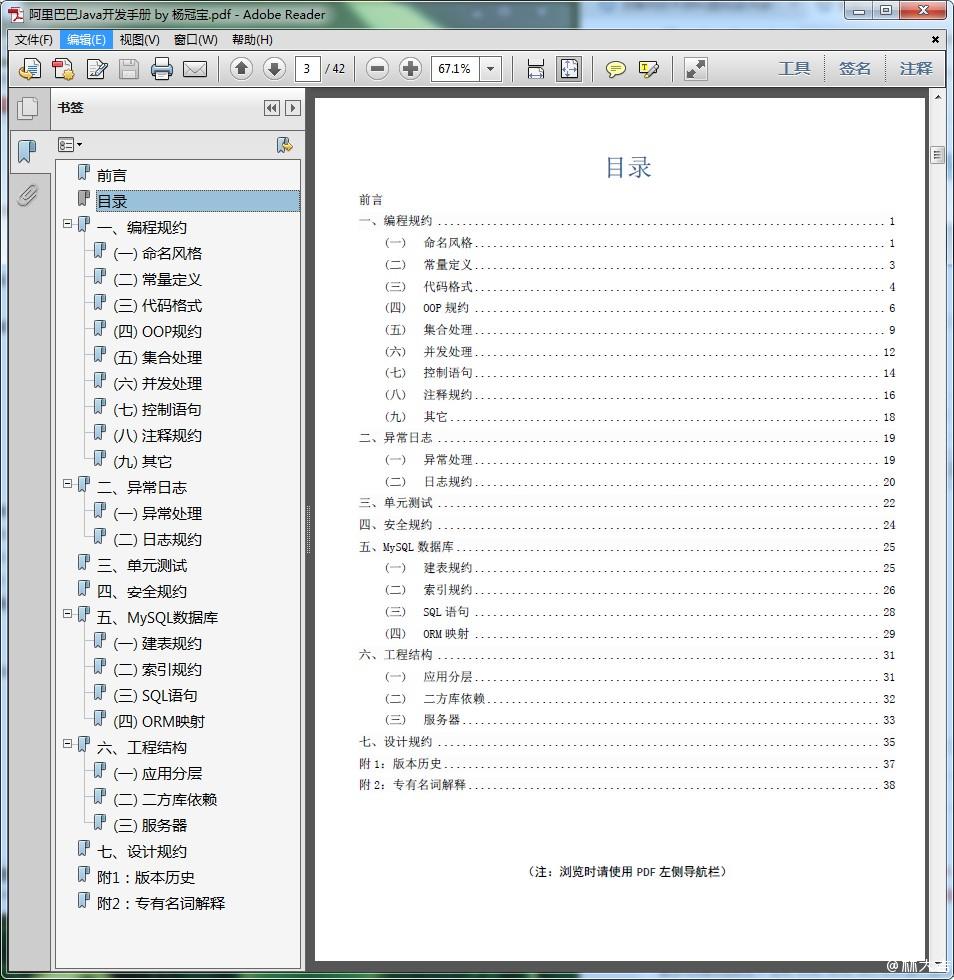Image resolution: width=954 pixels, height=980 pixels.
Task: Click the fit one full page icon
Action: pos(569,69)
